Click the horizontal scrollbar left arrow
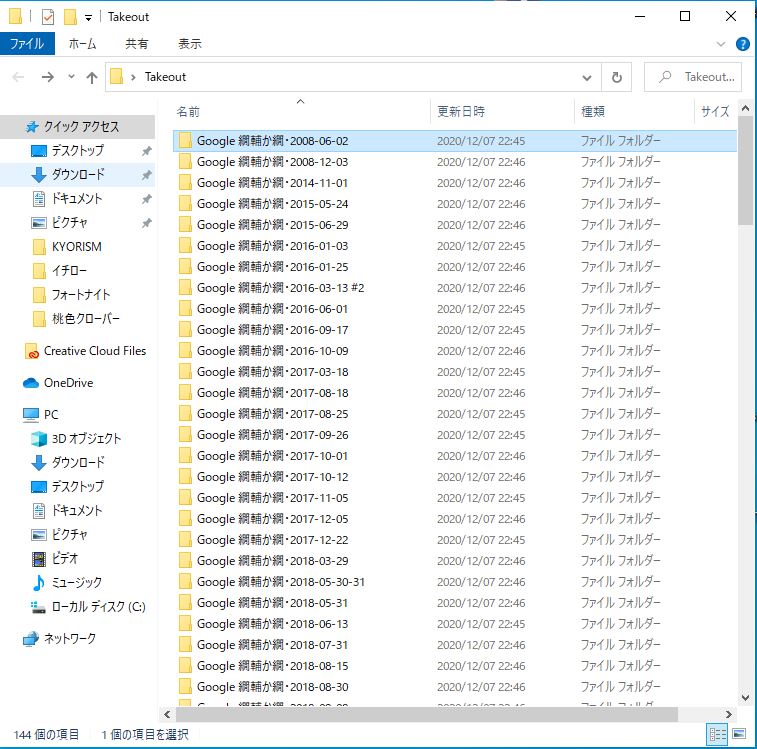This screenshot has width=757, height=749. point(167,714)
